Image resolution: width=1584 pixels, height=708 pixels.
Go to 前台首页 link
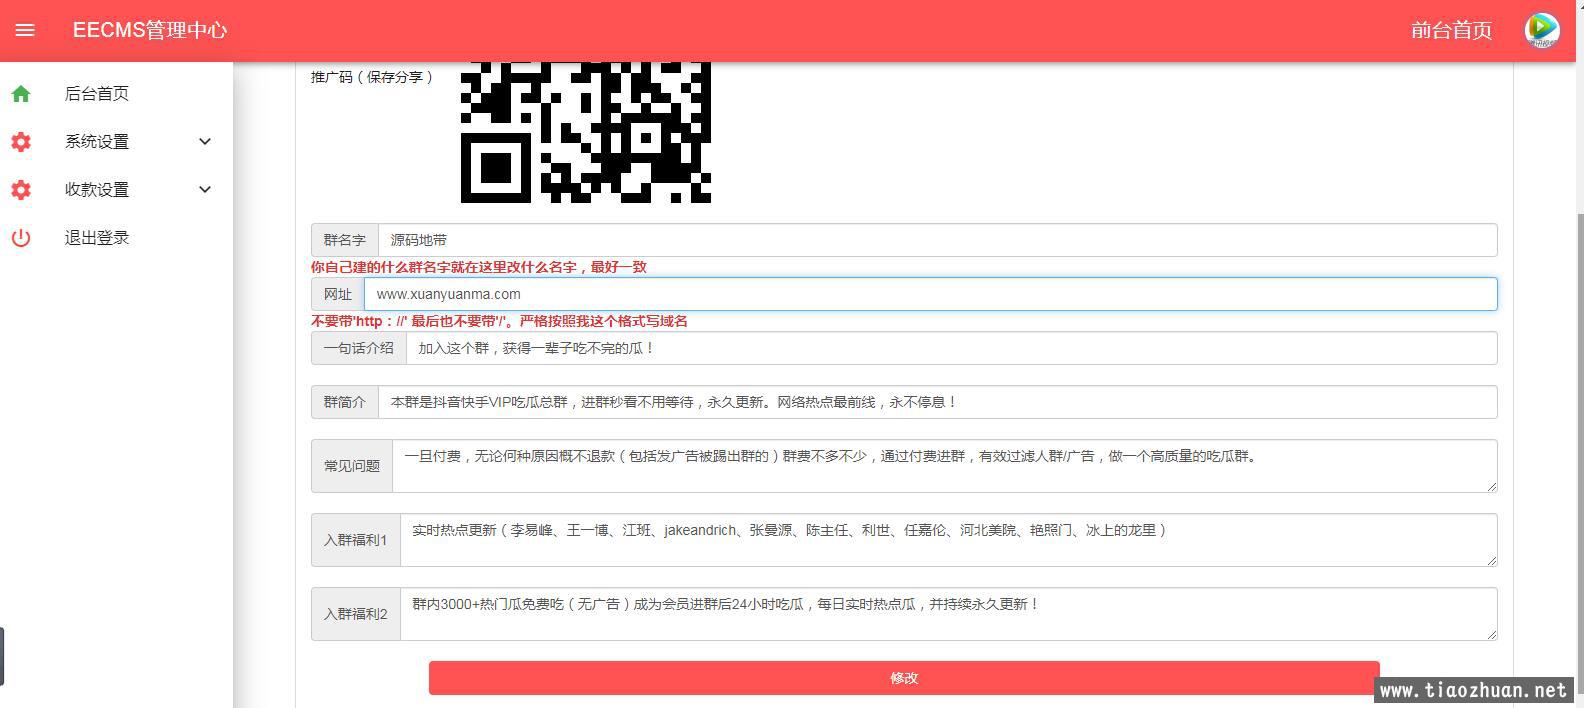pyautogui.click(x=1451, y=30)
